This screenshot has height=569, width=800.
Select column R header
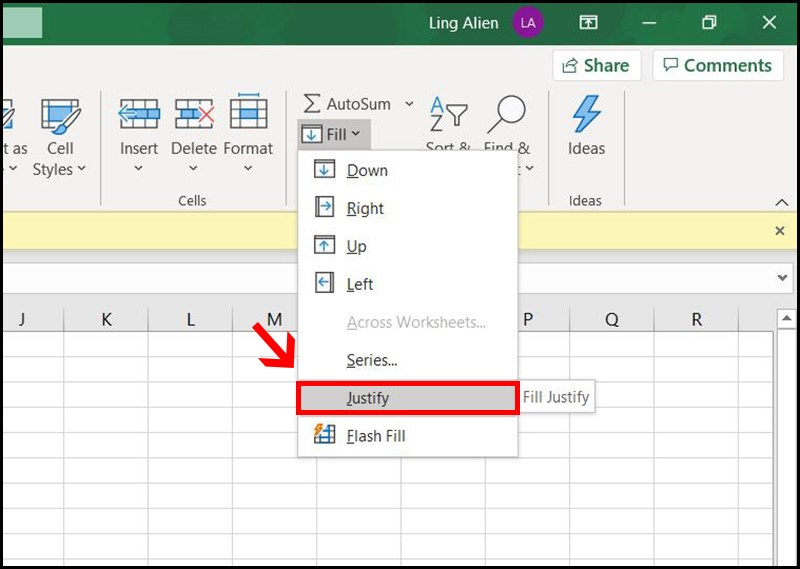click(696, 319)
